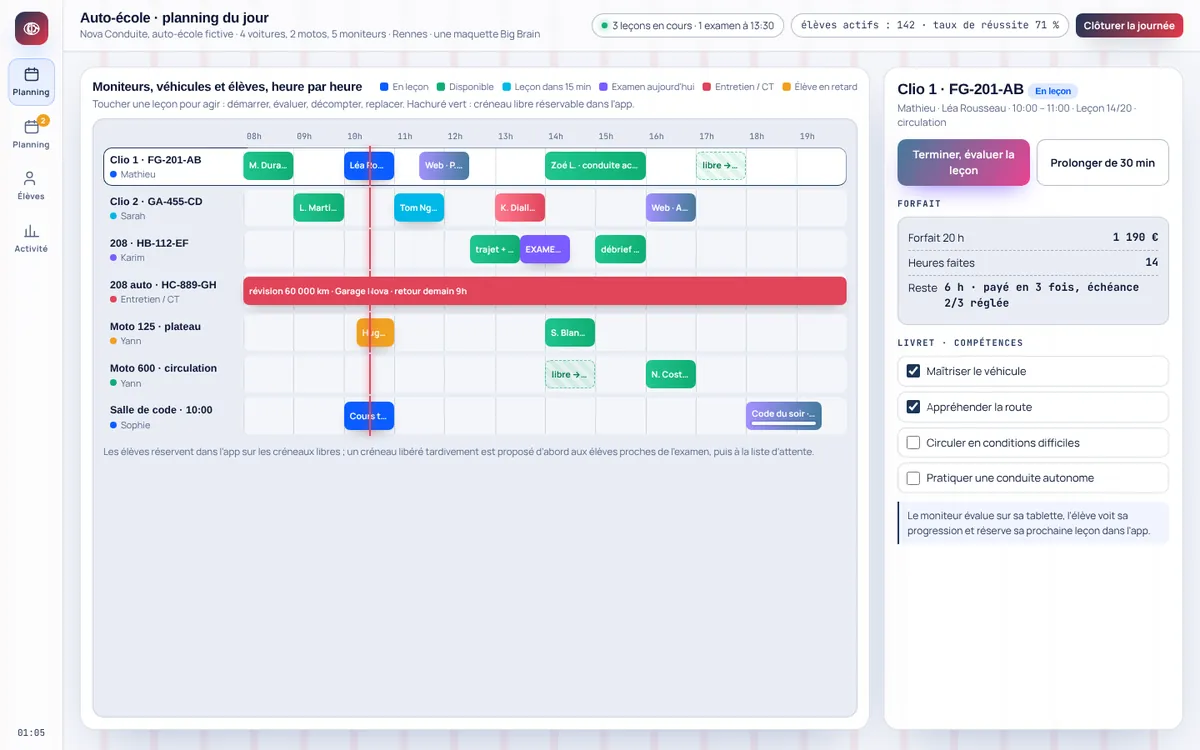Click the Entretien / CT legend swatch
Image resolution: width=1200 pixels, height=750 pixels.
[707, 87]
